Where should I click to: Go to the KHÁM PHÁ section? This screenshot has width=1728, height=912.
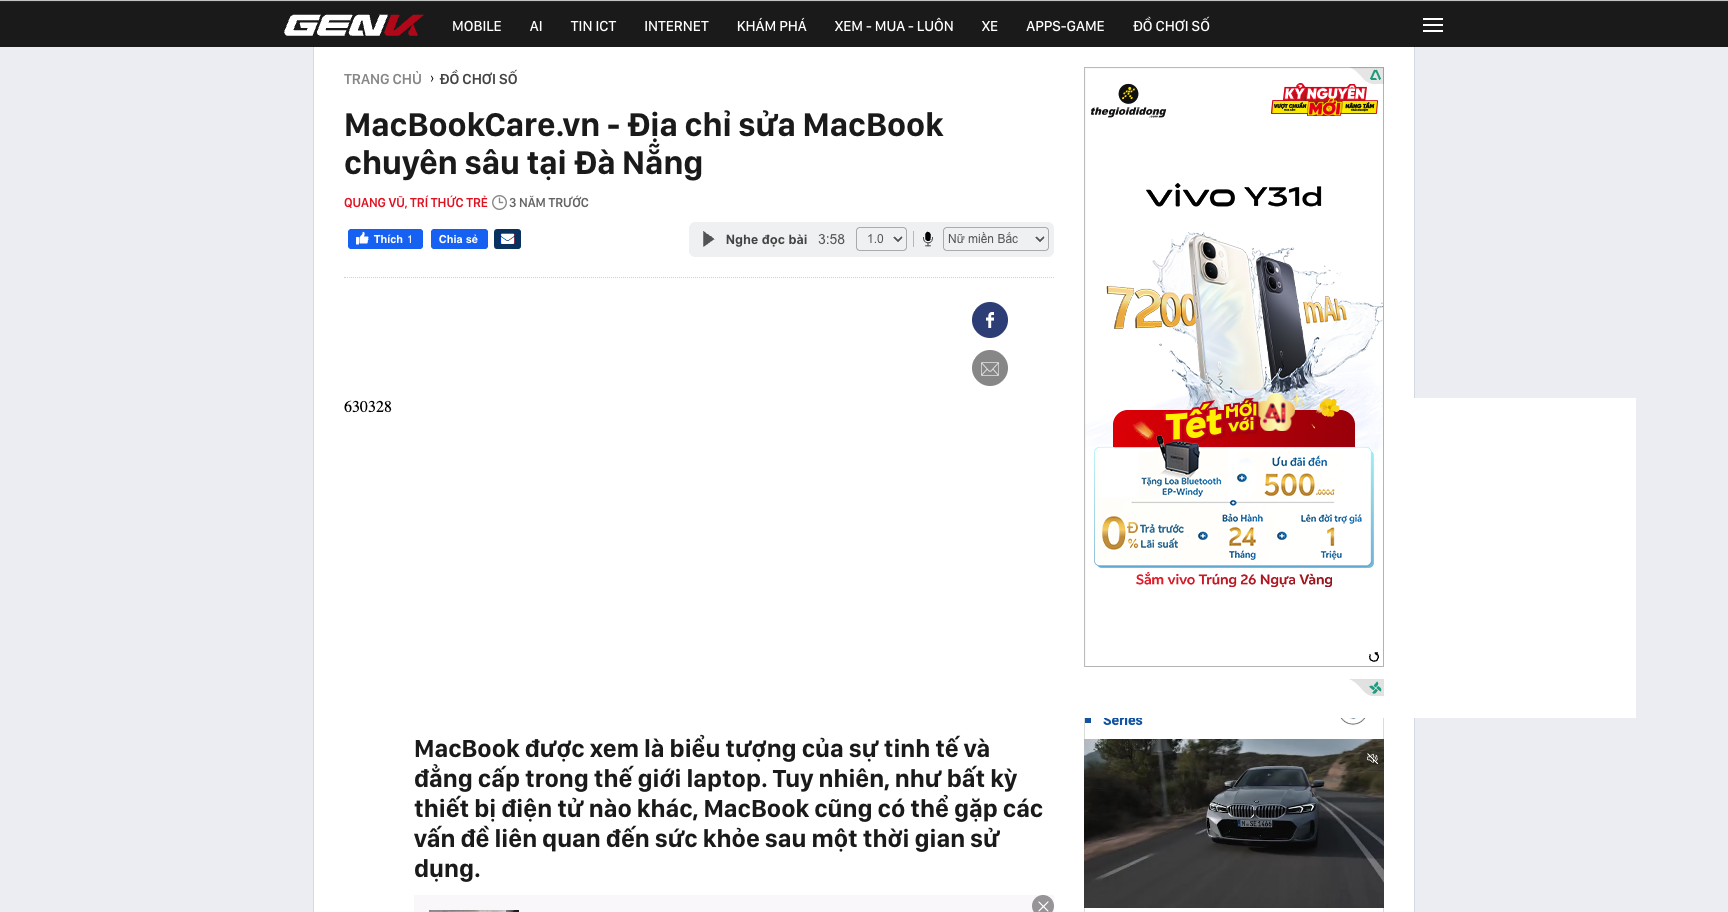pos(771,26)
